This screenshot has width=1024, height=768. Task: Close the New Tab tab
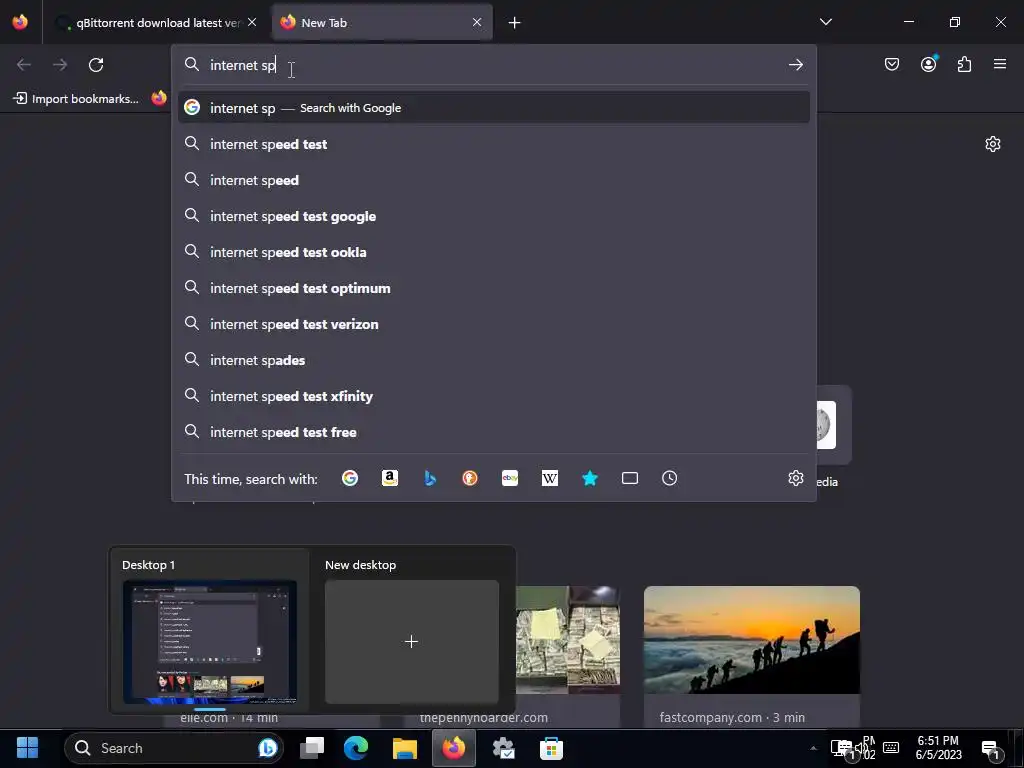477,22
